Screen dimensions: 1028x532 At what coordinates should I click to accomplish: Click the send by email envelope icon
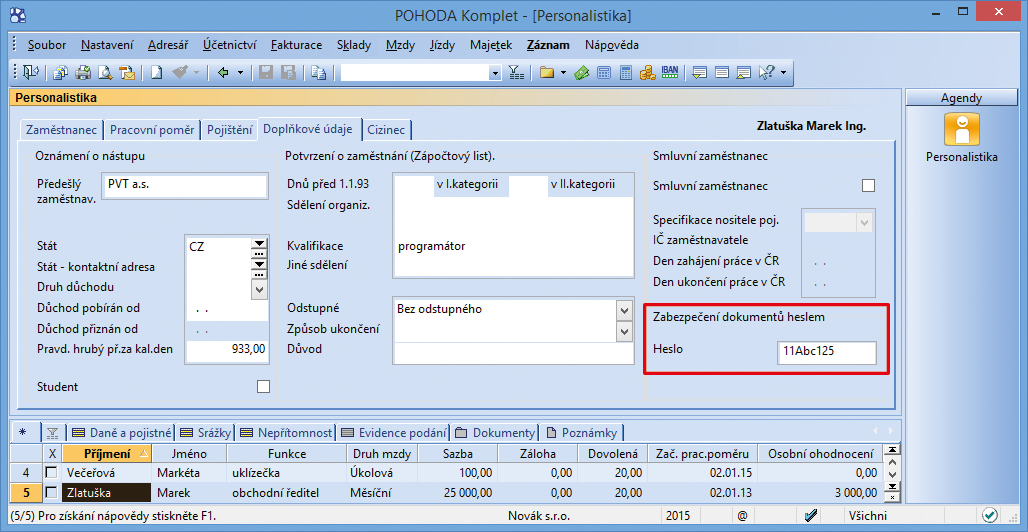click(x=126, y=73)
